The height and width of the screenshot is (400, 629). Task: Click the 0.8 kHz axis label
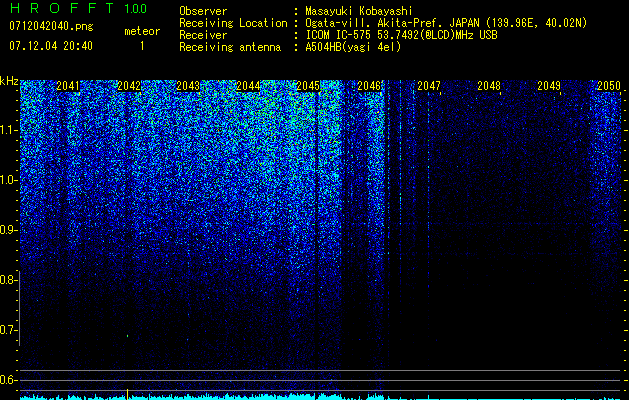[x=8, y=280]
